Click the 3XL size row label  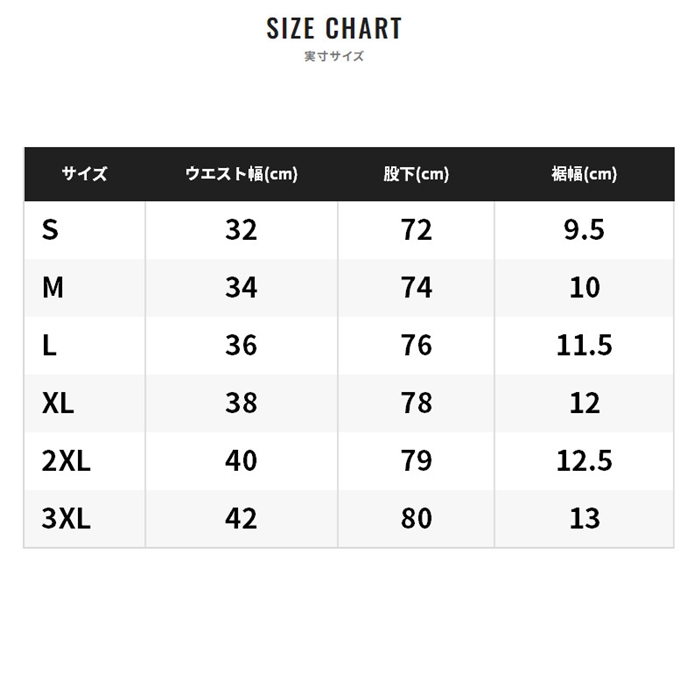66,518
